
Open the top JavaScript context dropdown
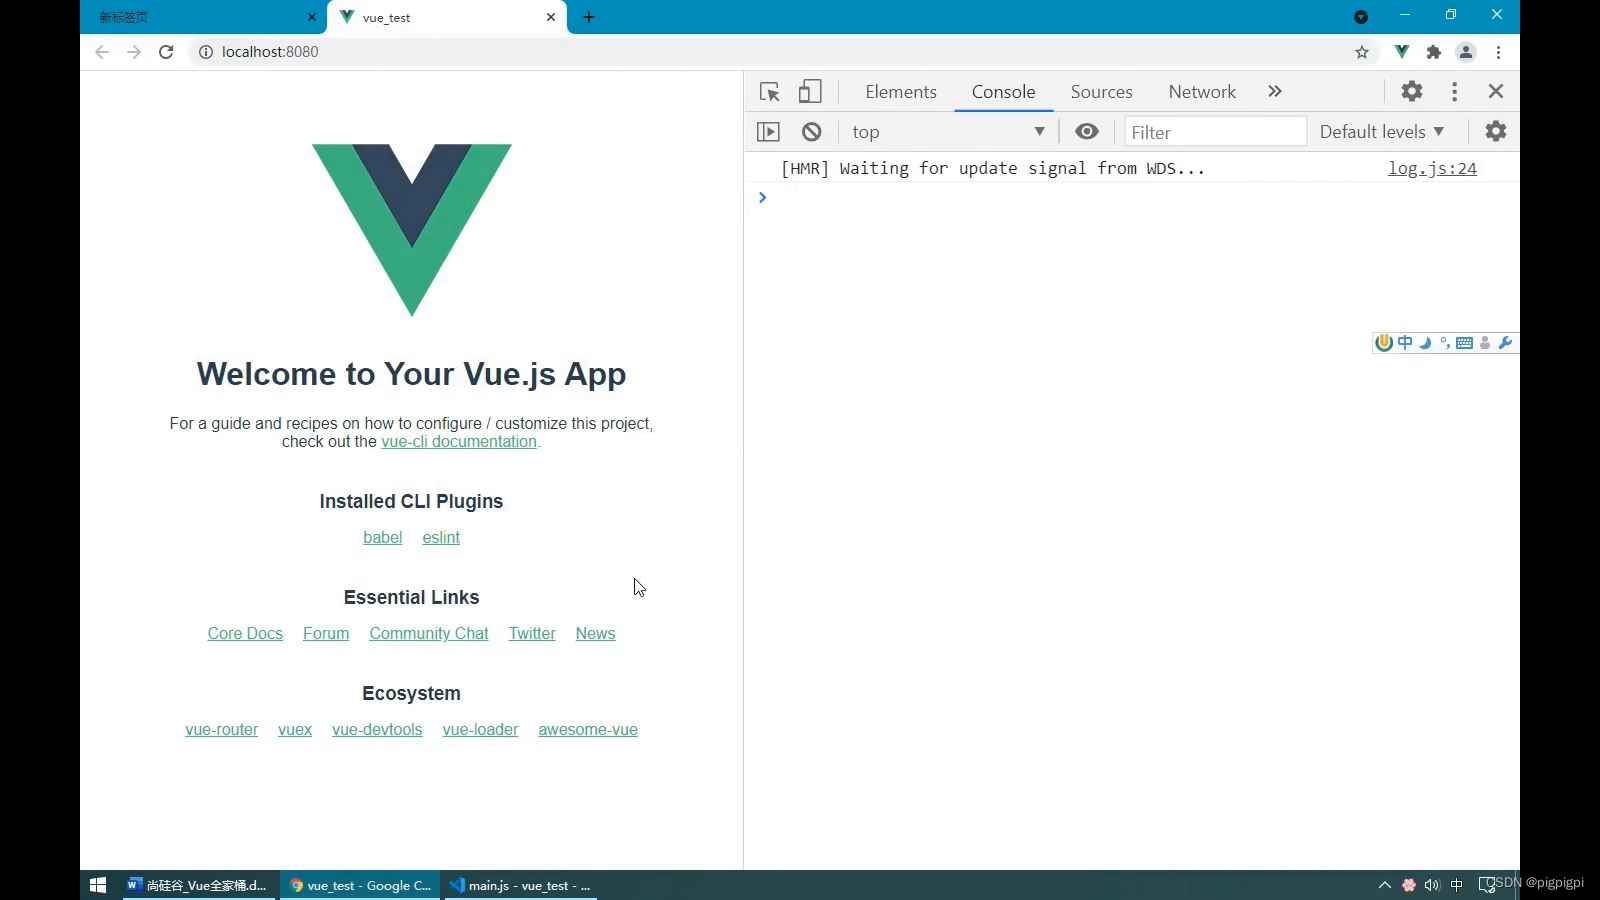pyautogui.click(x=947, y=132)
